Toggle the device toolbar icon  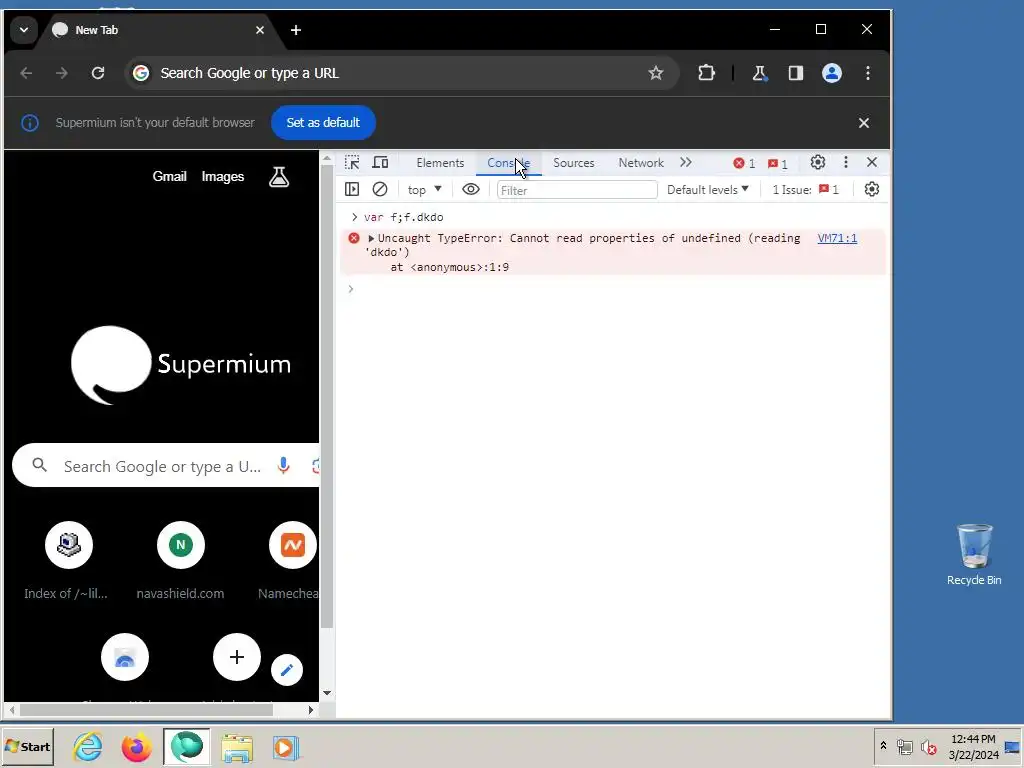pos(380,163)
